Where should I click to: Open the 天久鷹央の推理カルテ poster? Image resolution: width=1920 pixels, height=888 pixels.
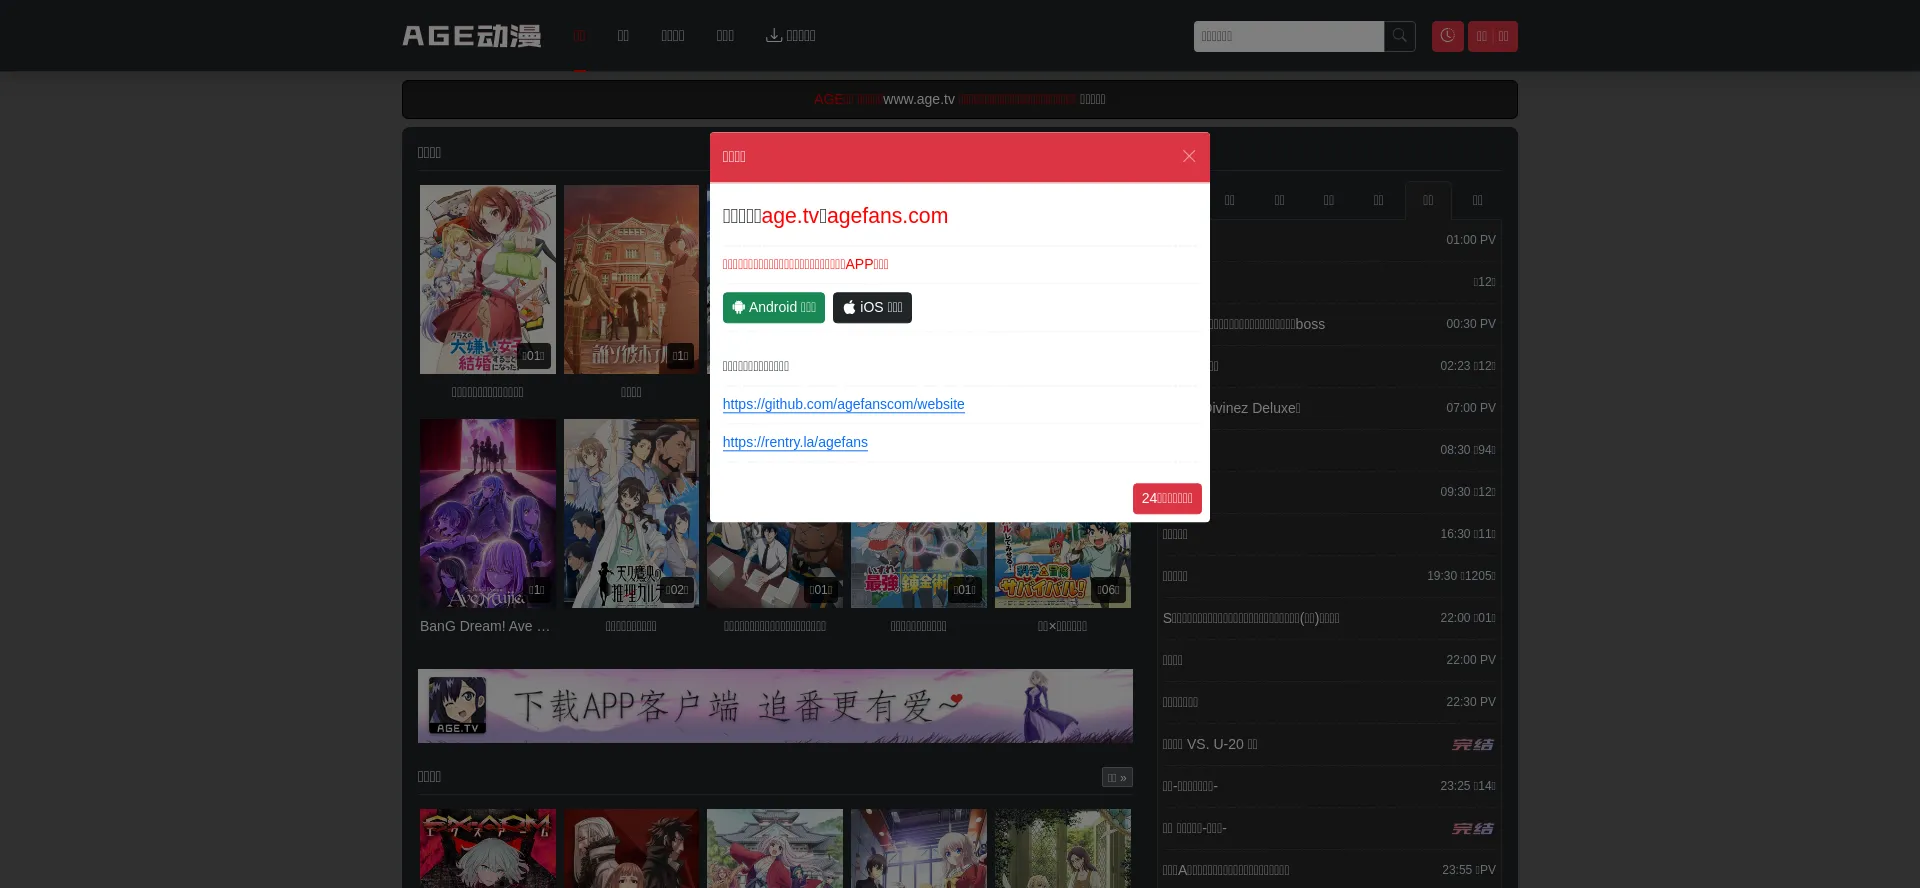pos(631,513)
